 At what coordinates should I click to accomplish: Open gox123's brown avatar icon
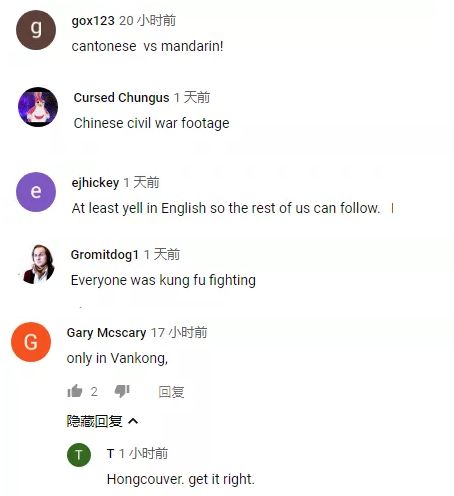click(x=36, y=30)
